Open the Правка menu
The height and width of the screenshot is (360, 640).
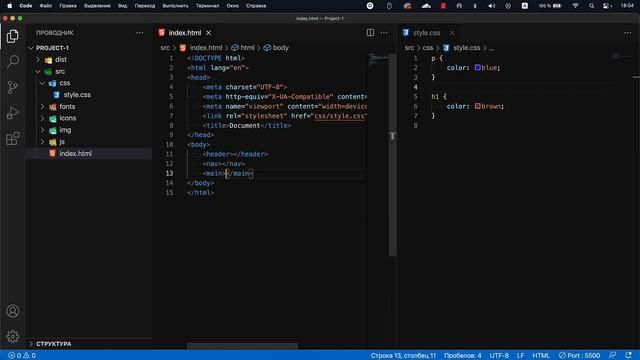click(x=68, y=6)
